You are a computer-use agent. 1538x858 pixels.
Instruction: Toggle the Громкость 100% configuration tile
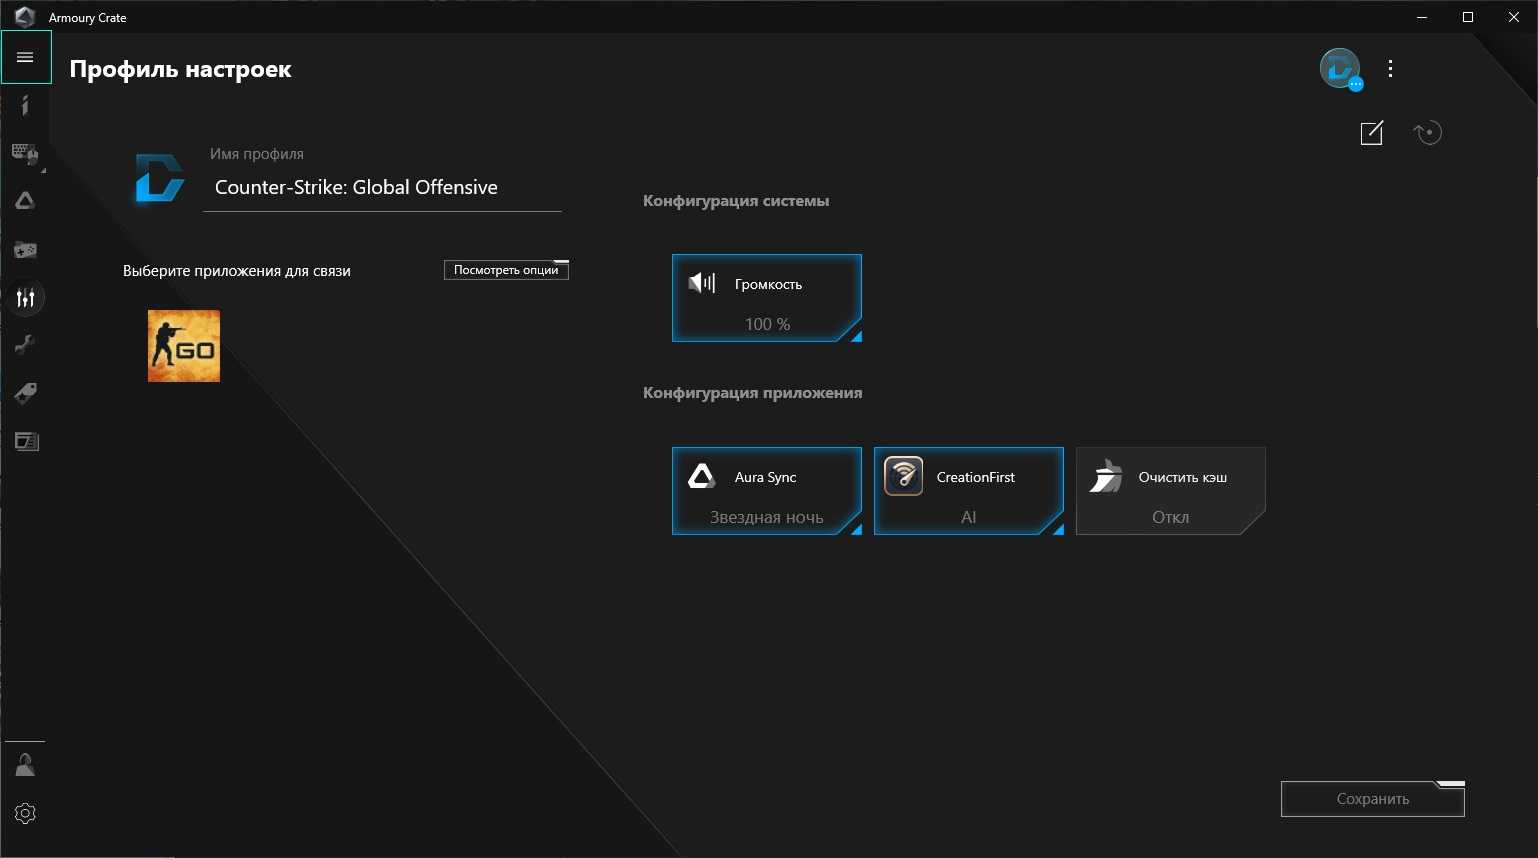[x=766, y=298]
